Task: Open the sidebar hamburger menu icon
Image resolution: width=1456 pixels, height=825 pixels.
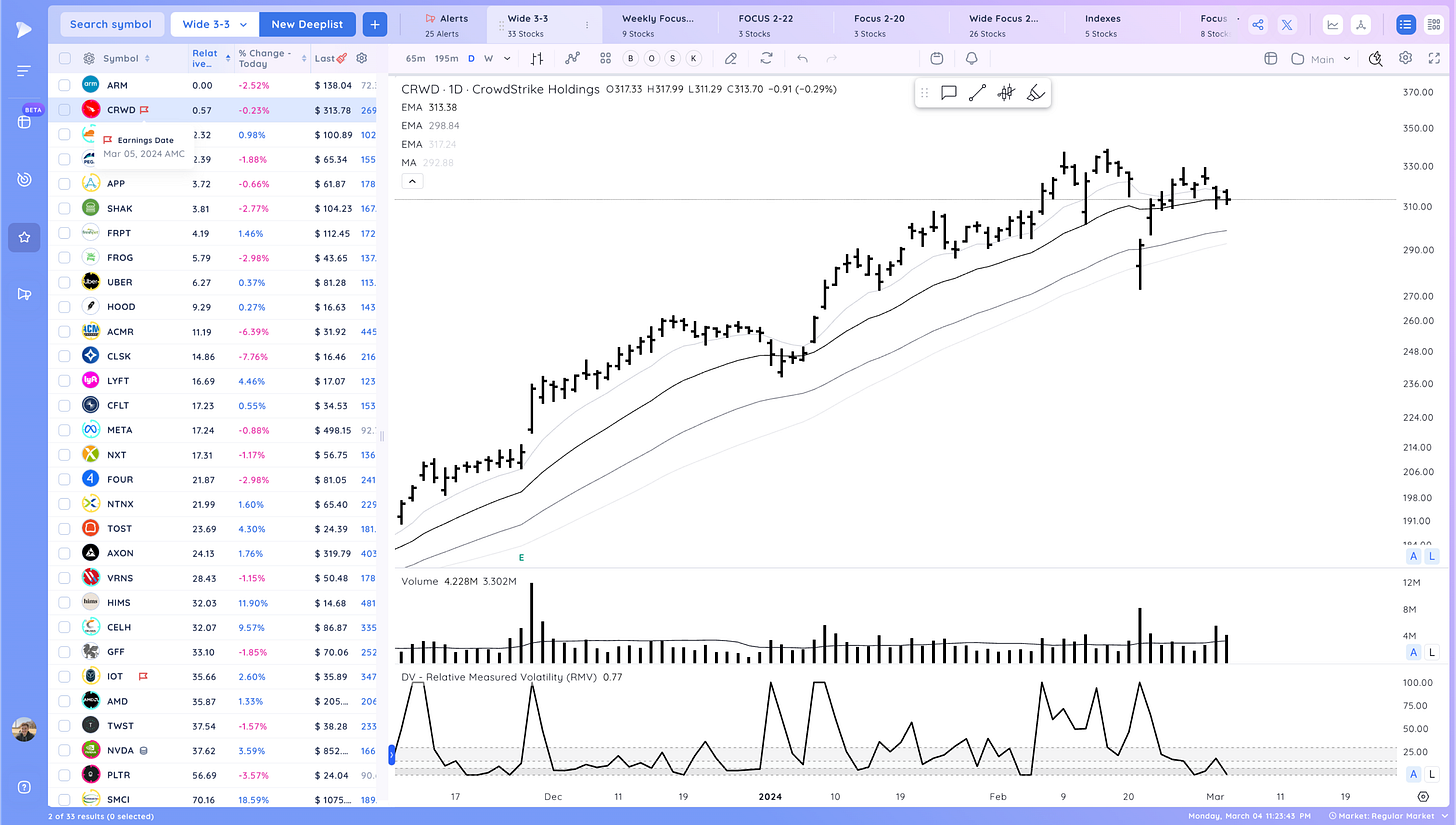Action: click(x=23, y=71)
